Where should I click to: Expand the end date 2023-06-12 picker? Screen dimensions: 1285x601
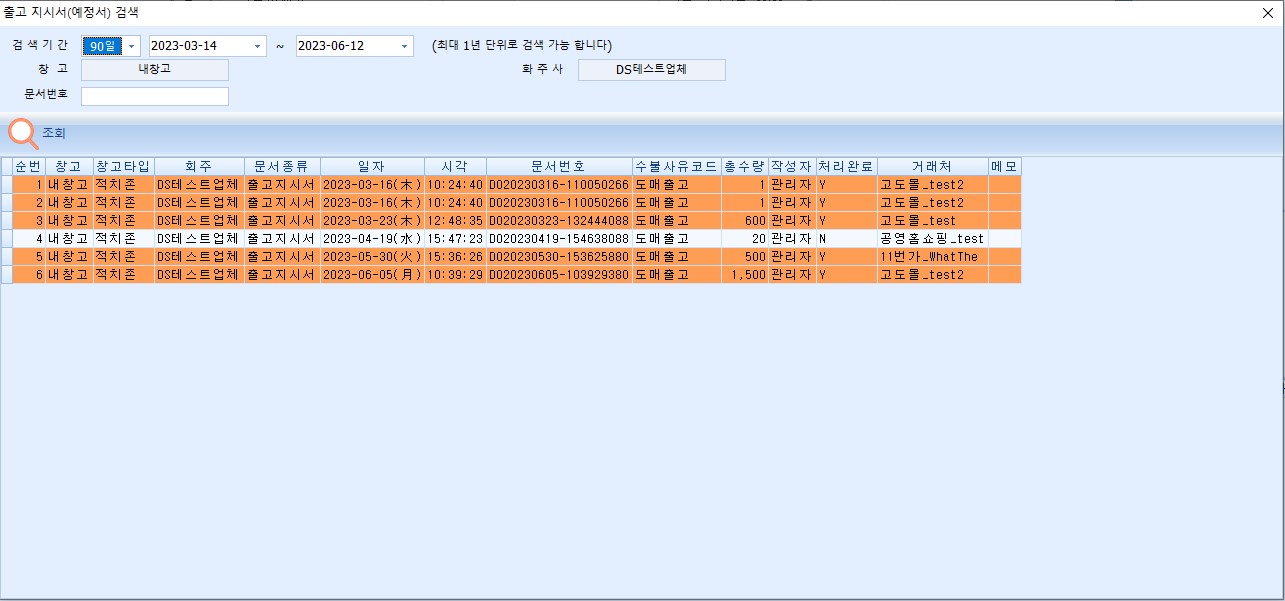coord(404,46)
